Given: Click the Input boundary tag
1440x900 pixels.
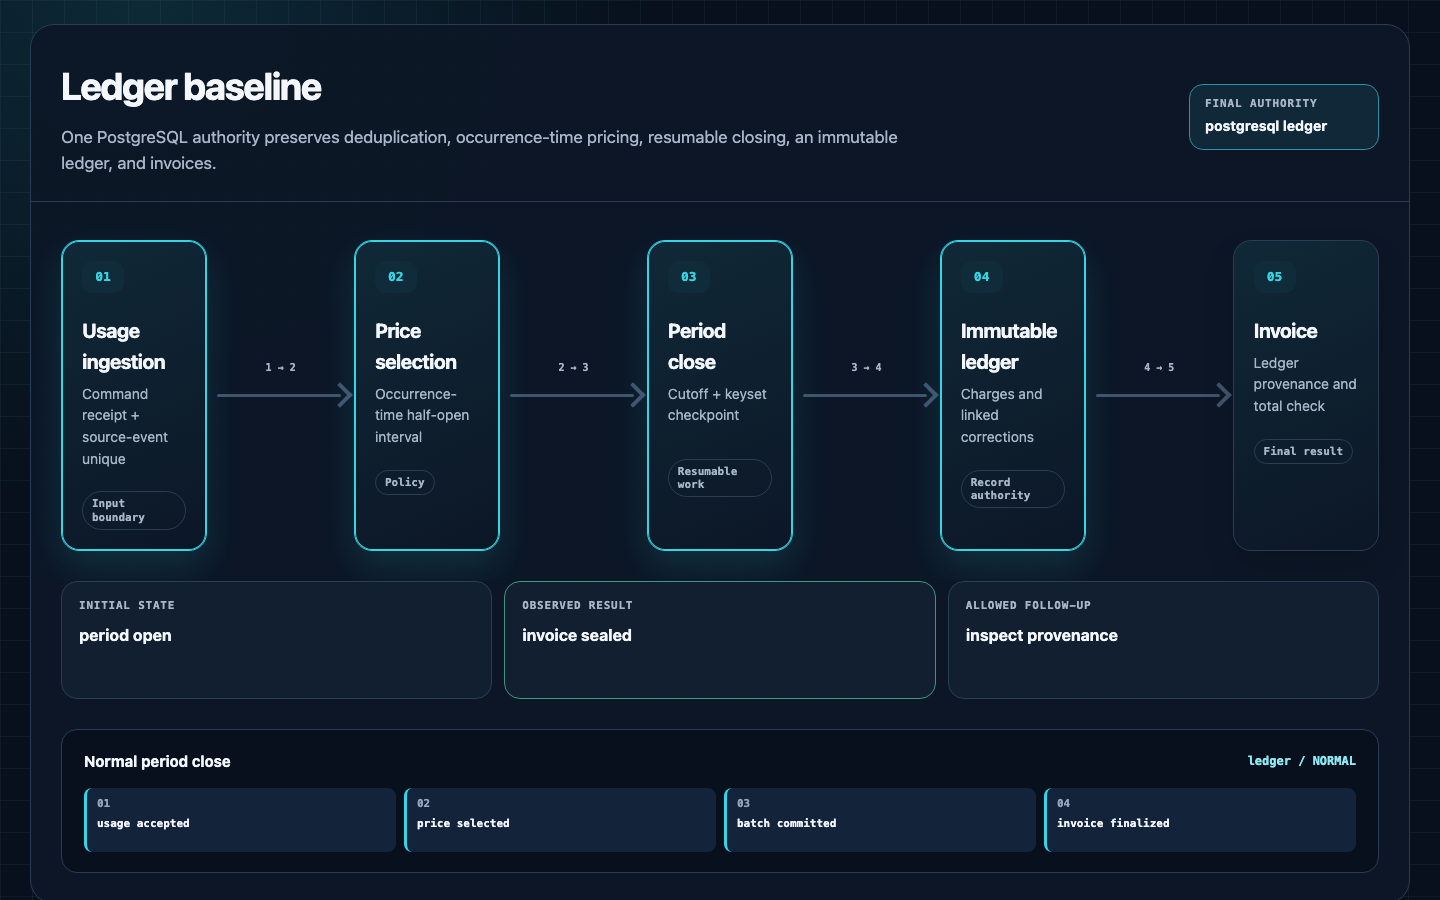Looking at the screenshot, I should [x=134, y=510].
